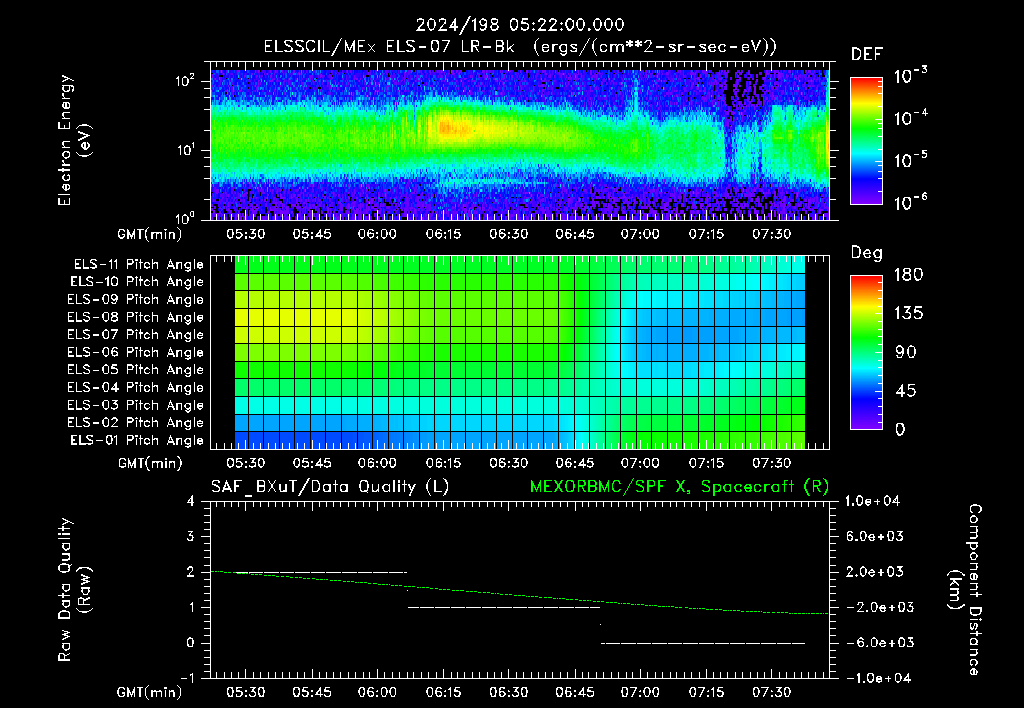This screenshot has width=1024, height=708.
Task: Click the Deg pitch angle color bar
Action: [x=867, y=352]
